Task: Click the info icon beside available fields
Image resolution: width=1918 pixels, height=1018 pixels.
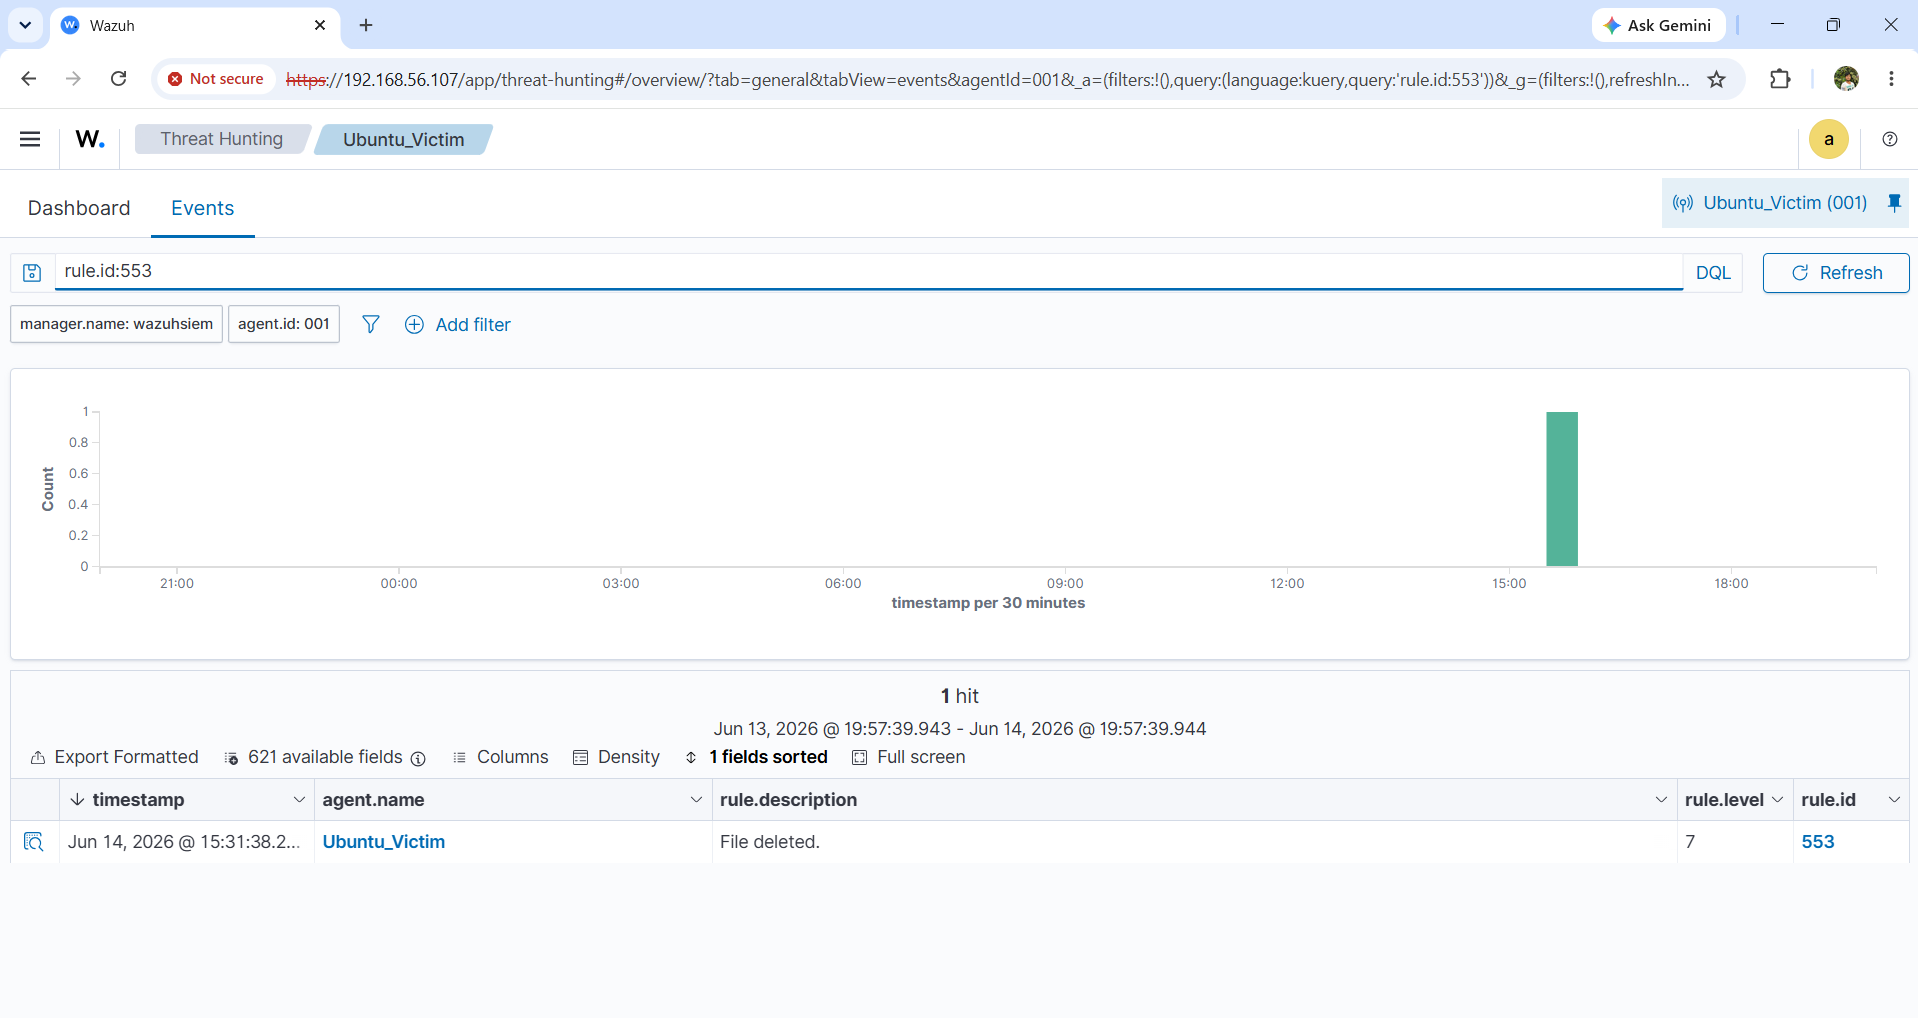Action: (x=418, y=758)
